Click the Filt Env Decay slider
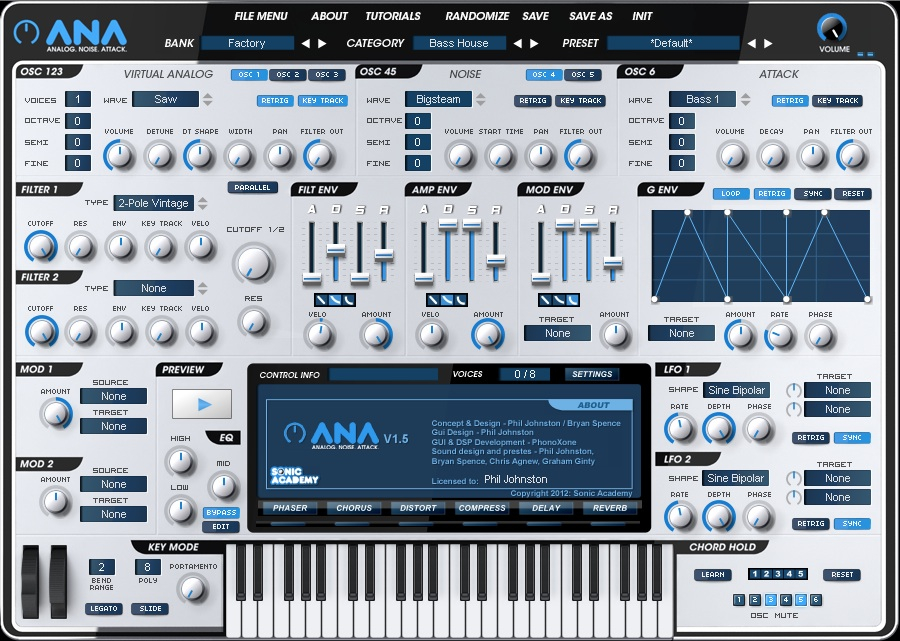Viewport: 900px width, 641px height. pos(336,250)
